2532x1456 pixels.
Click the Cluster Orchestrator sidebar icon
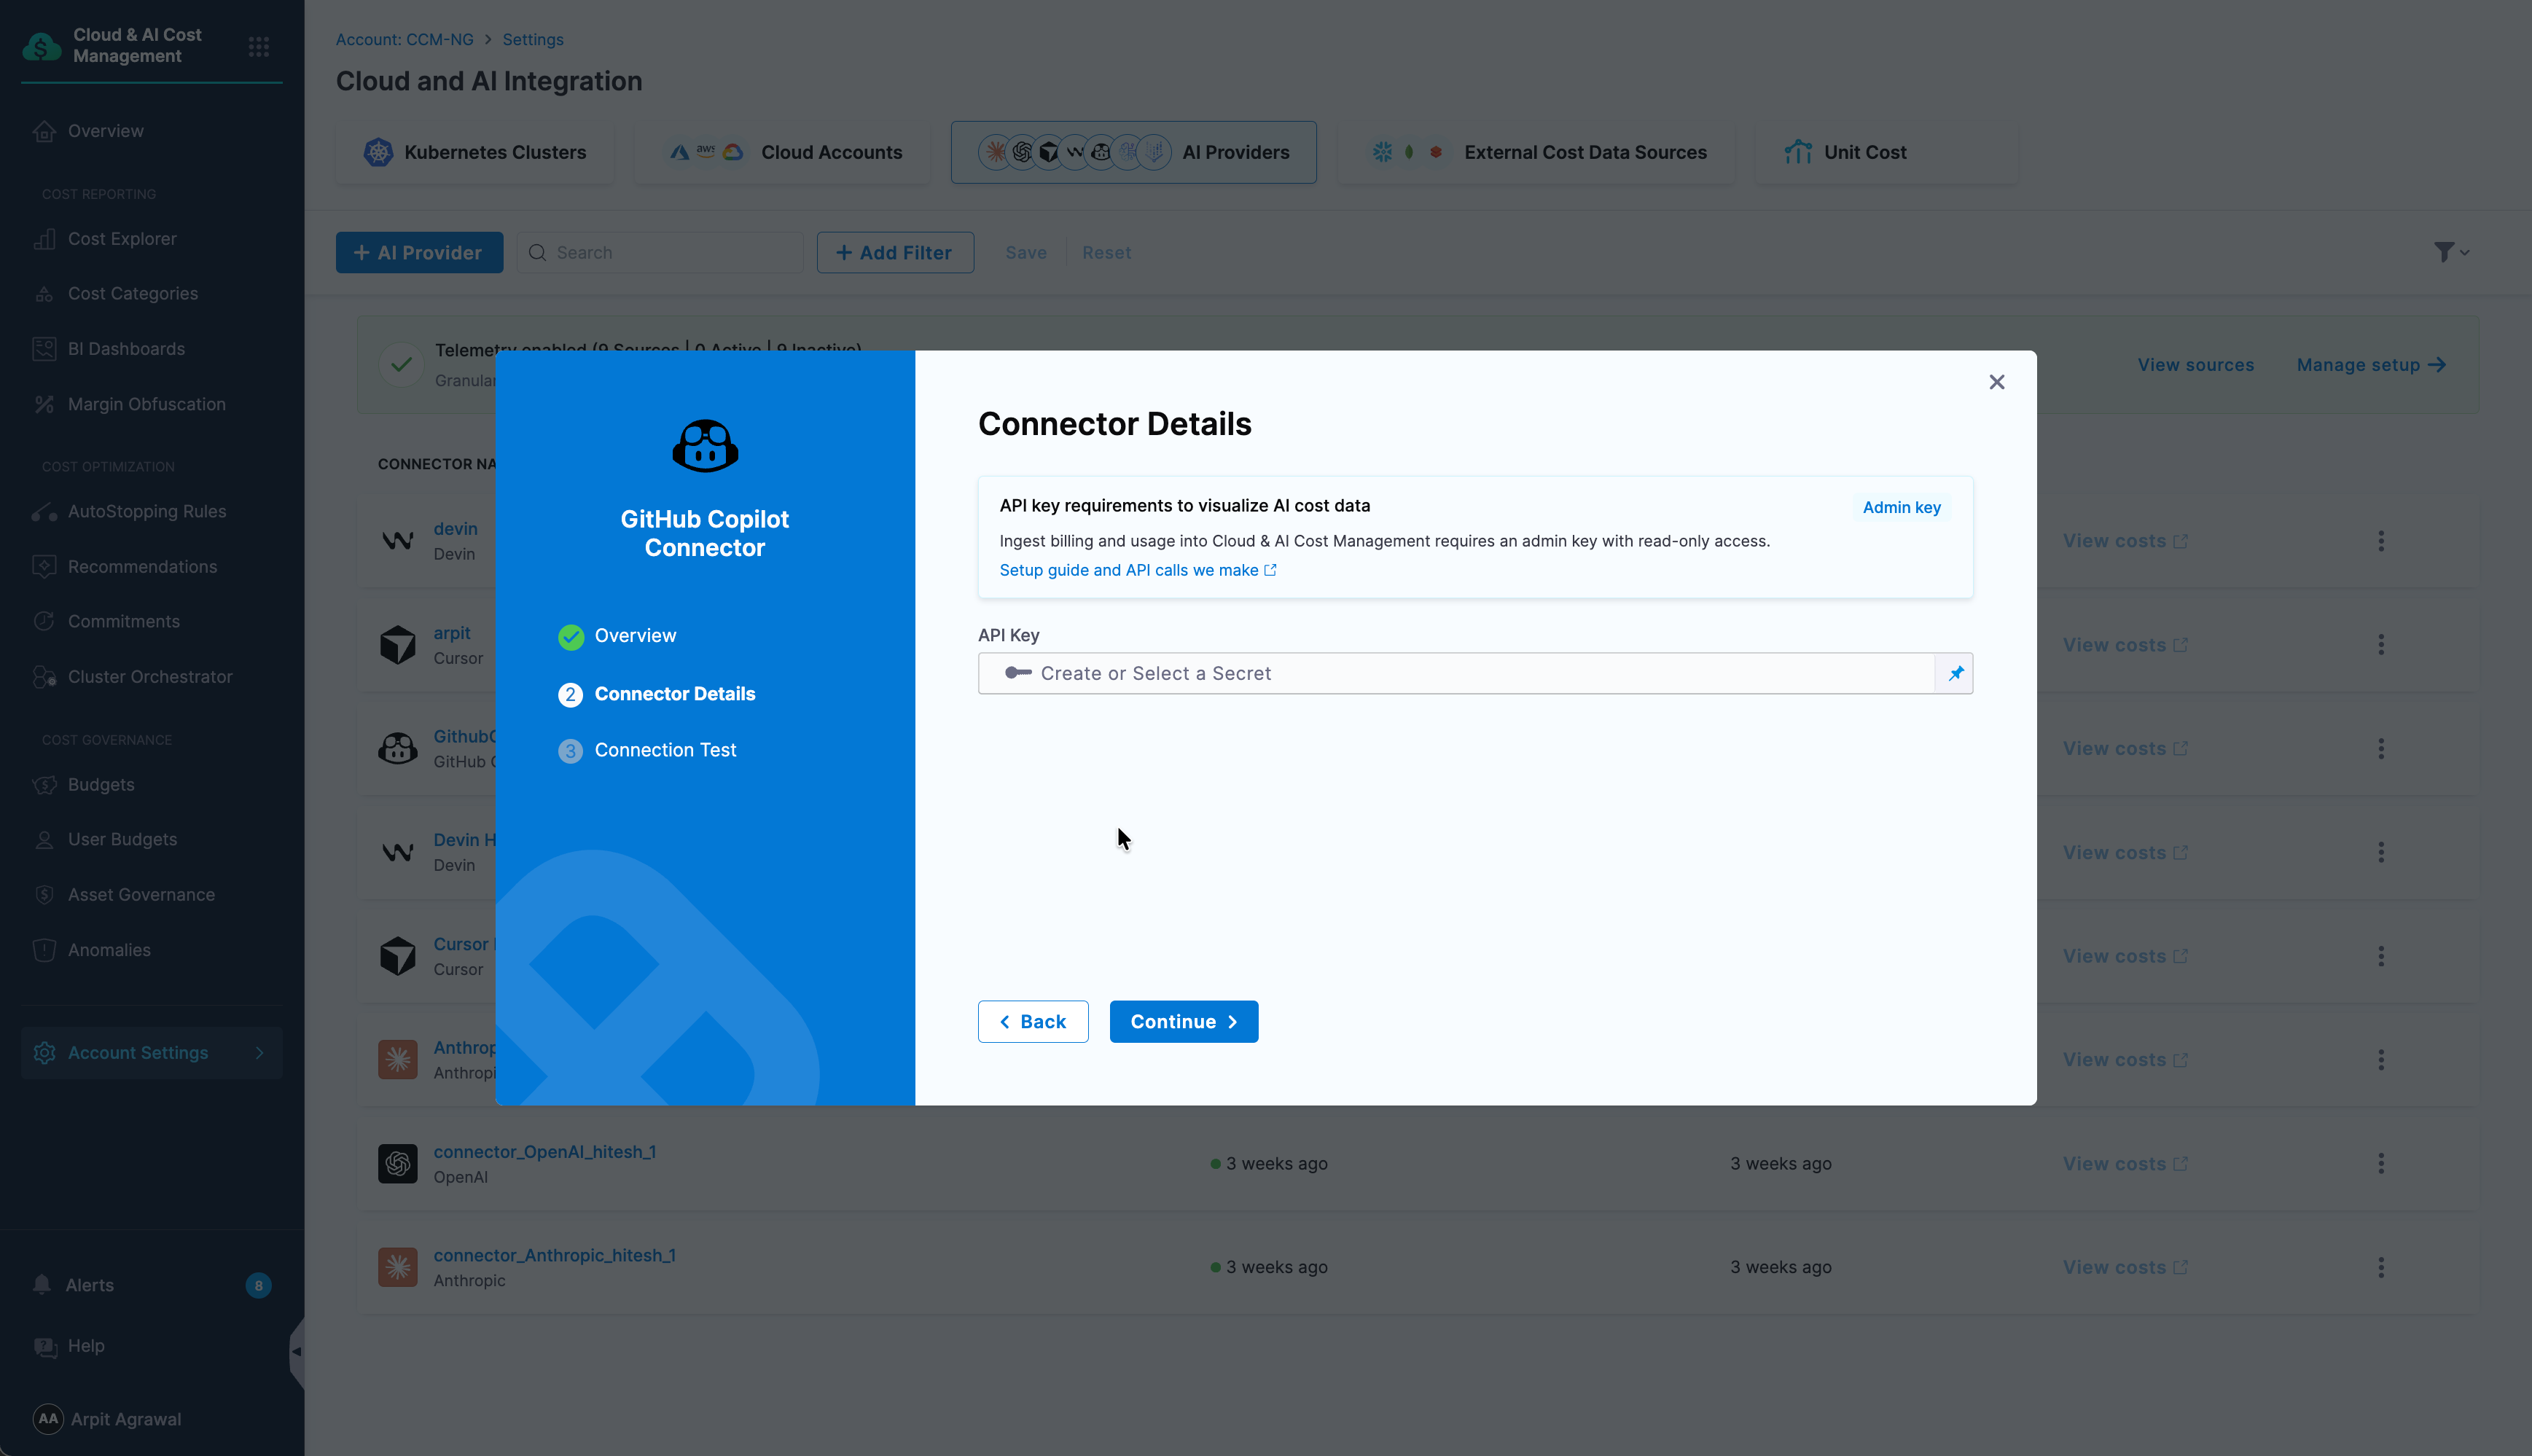tap(44, 677)
